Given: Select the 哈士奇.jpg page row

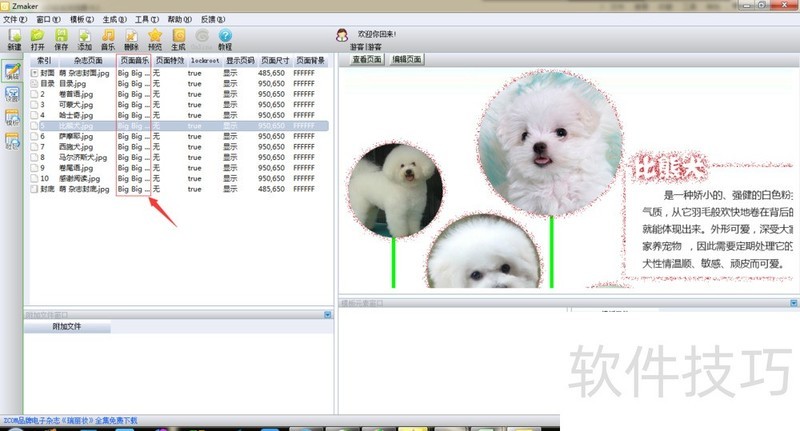Looking at the screenshot, I should coord(179,115).
